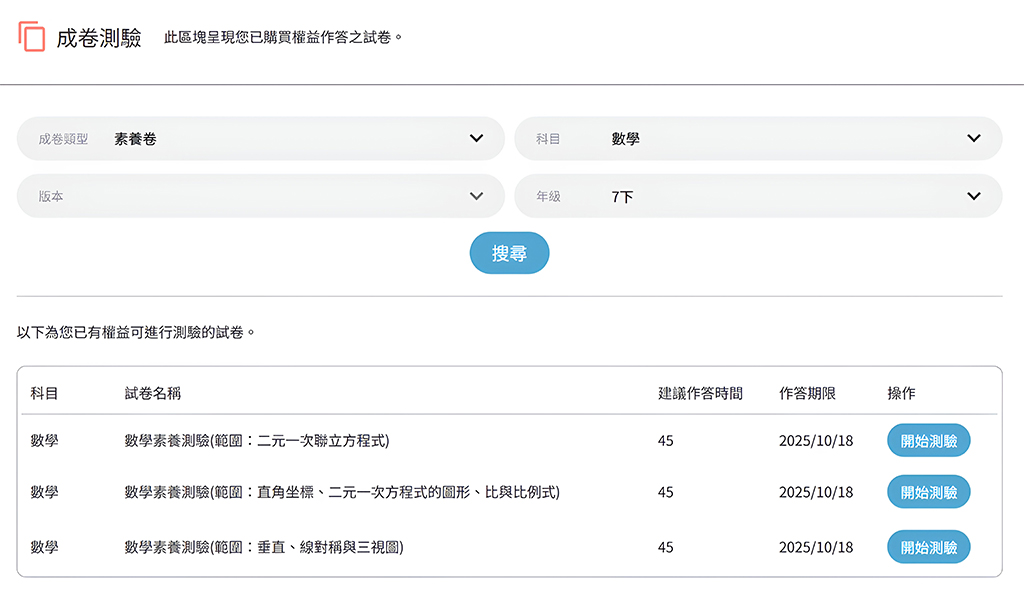The height and width of the screenshot is (600, 1024).
Task: Select the 垂直、線對稱與三視圖 exam name
Action: coord(263,547)
